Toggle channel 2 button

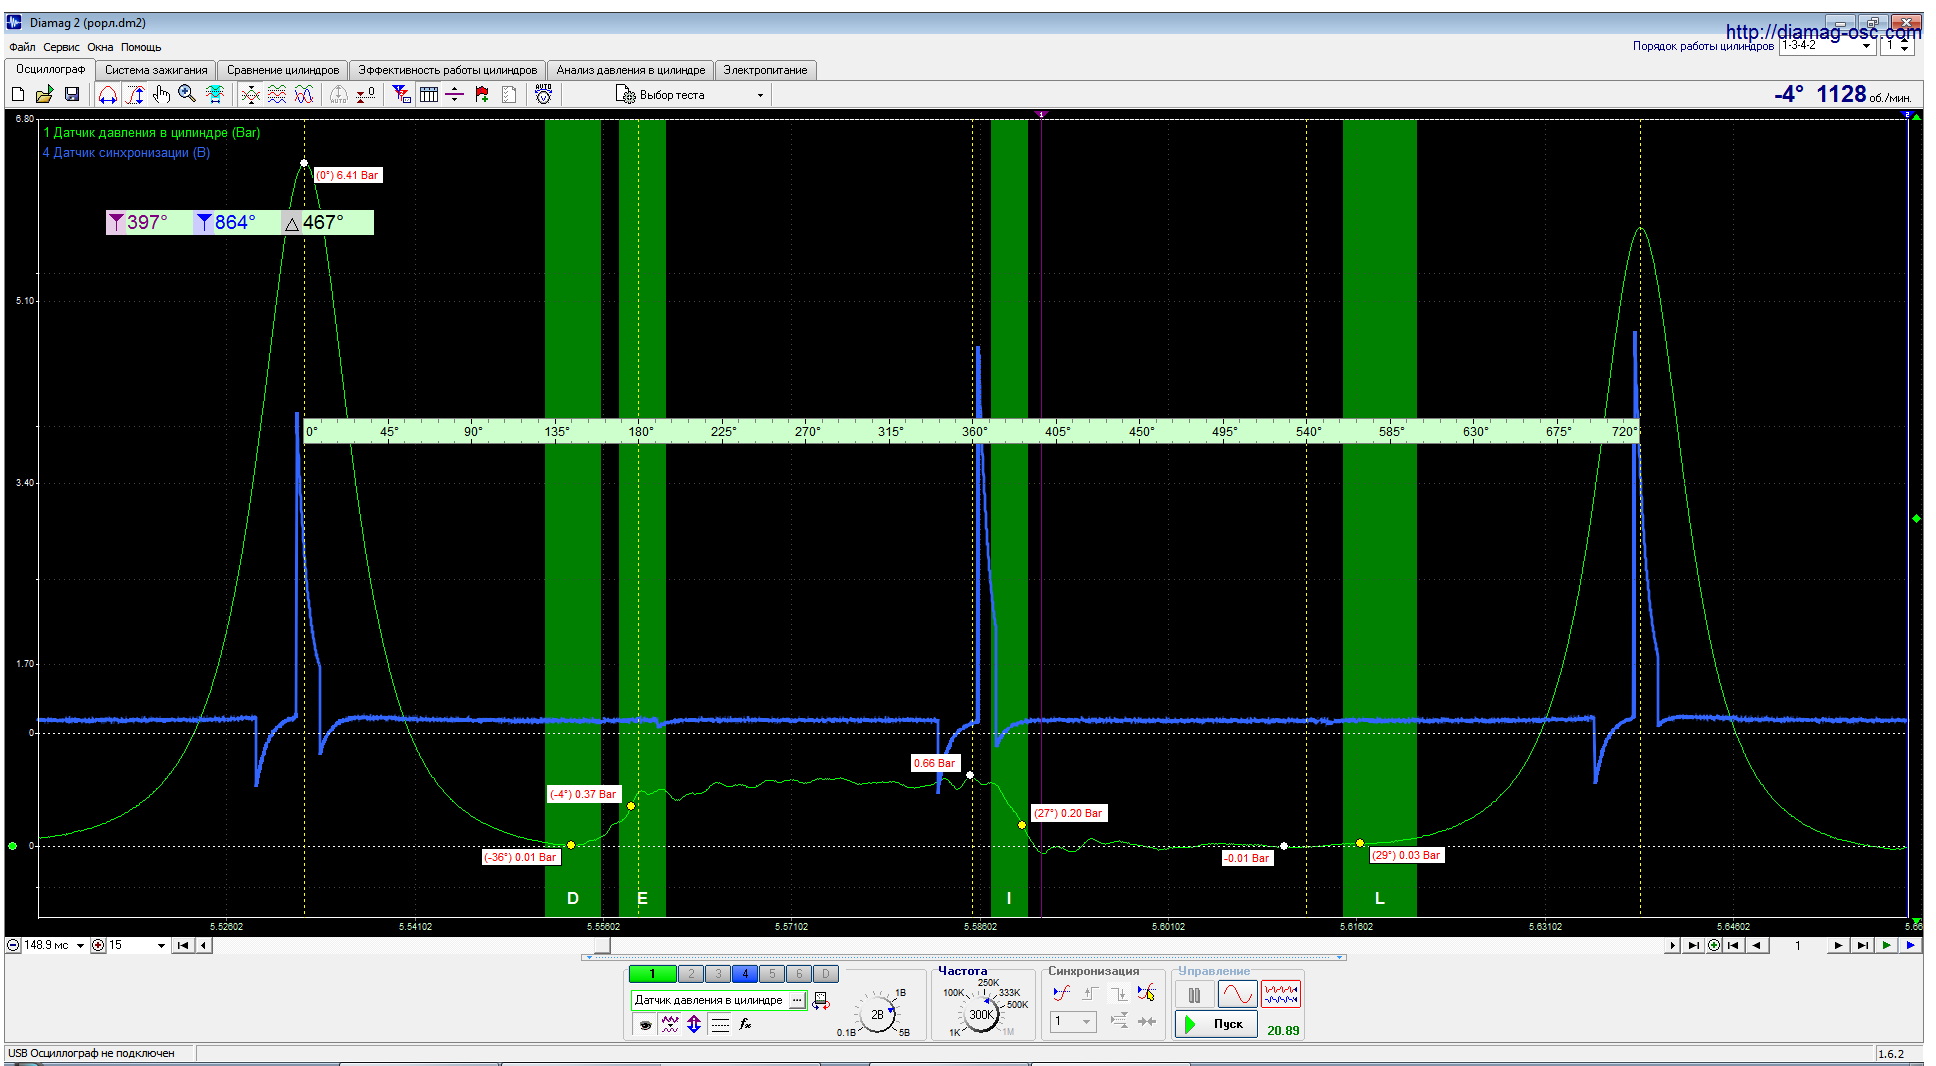click(691, 974)
